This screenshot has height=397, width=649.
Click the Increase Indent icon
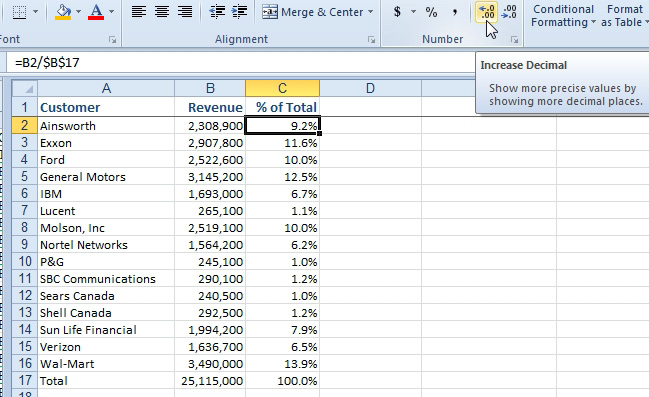[240, 12]
